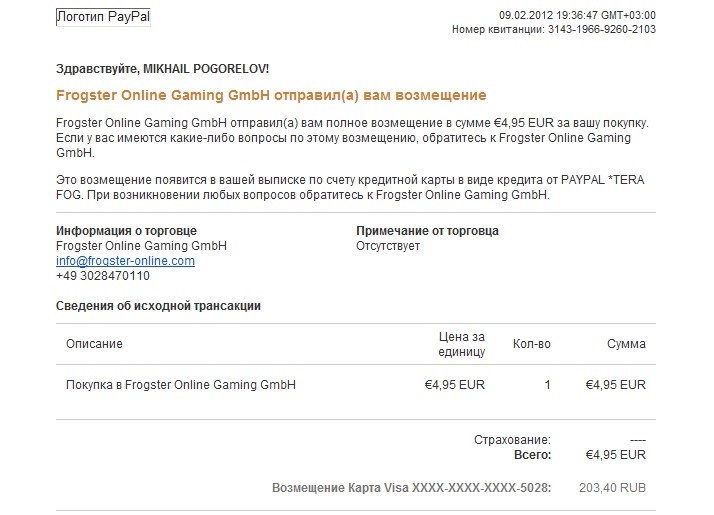Click the 'Цена за единицу' column header
The height and width of the screenshot is (515, 714).
(461, 344)
